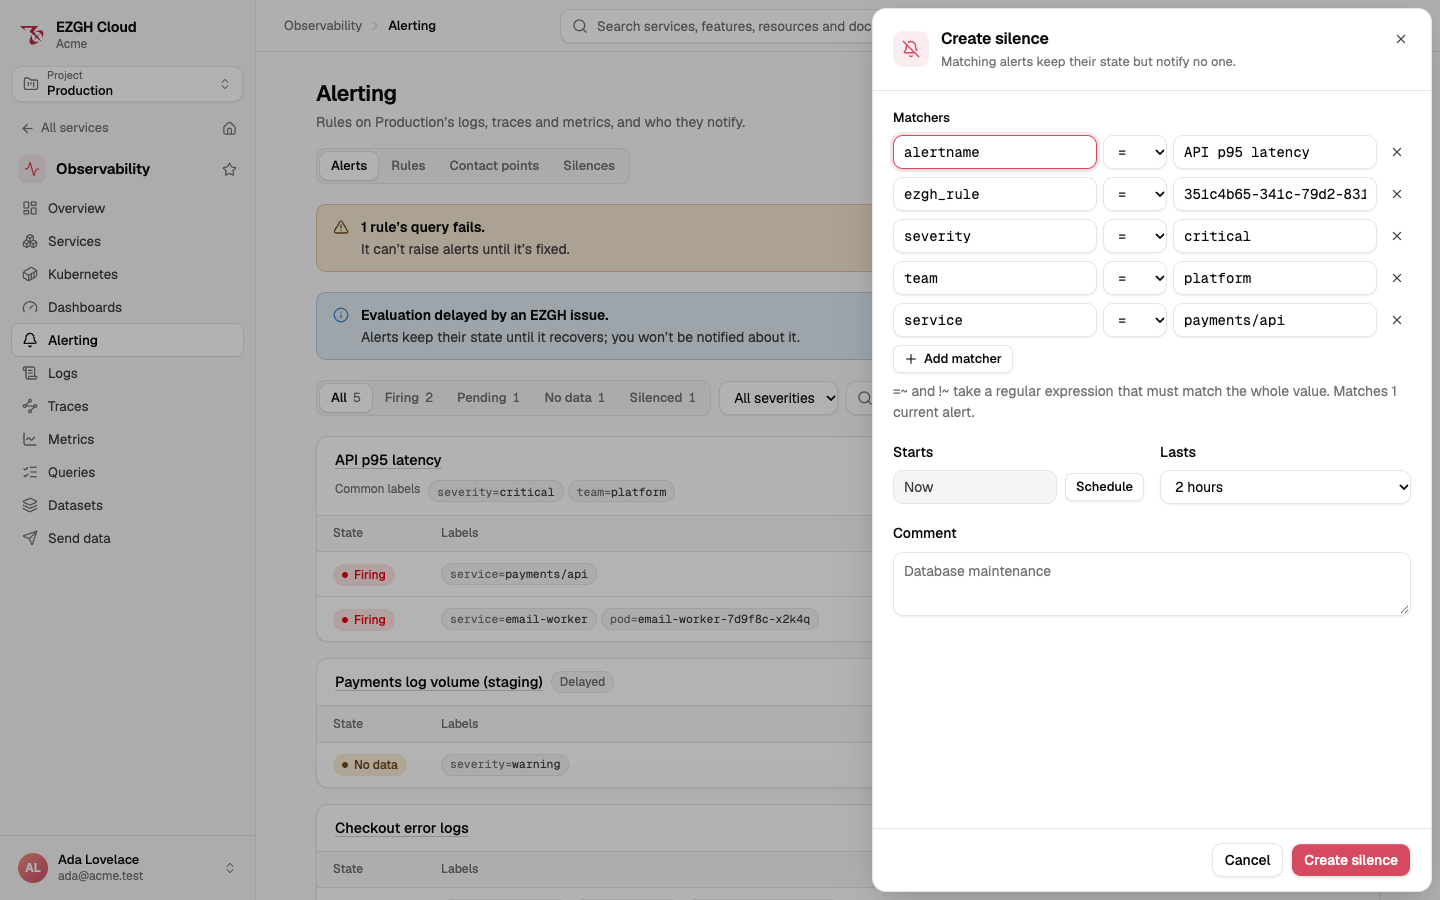Favorite Observability with the star icon
This screenshot has height=900, width=1440.
(x=229, y=169)
